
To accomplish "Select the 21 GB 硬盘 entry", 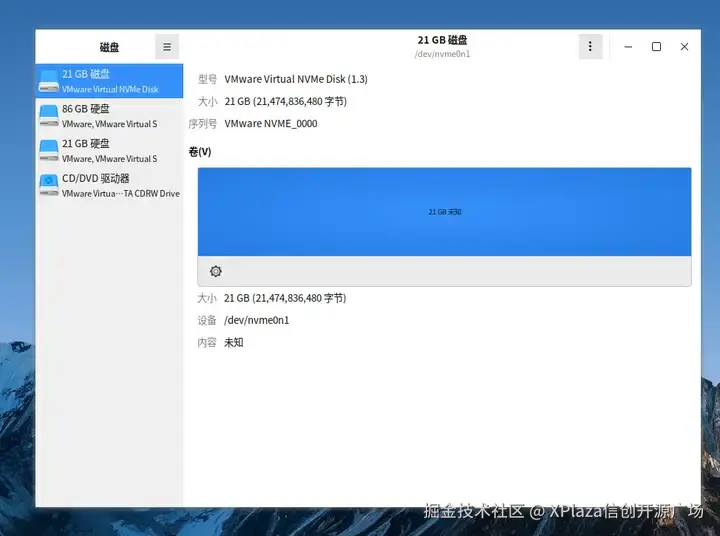I will pyautogui.click(x=109, y=151).
